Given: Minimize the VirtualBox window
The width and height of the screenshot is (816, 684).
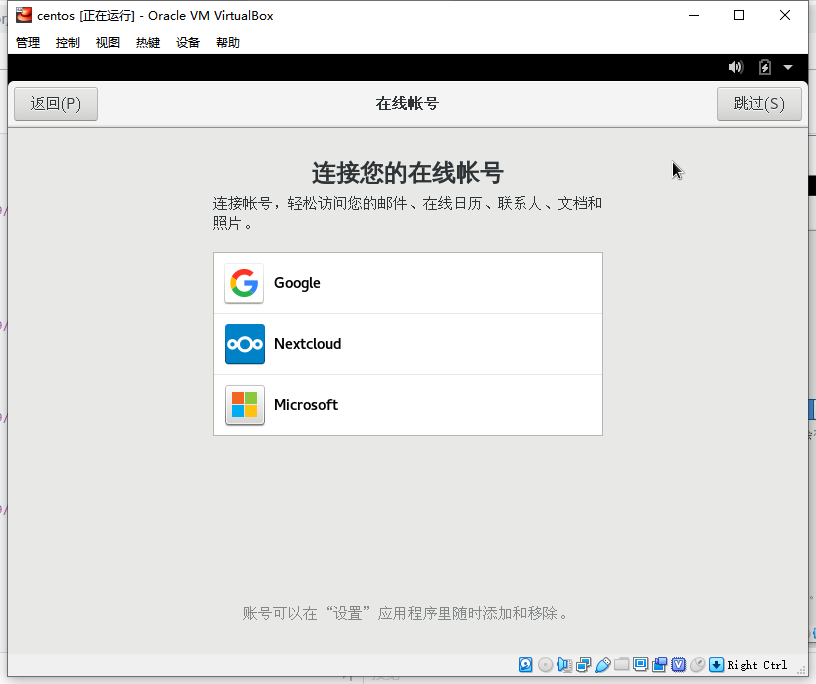Looking at the screenshot, I should (694, 16).
